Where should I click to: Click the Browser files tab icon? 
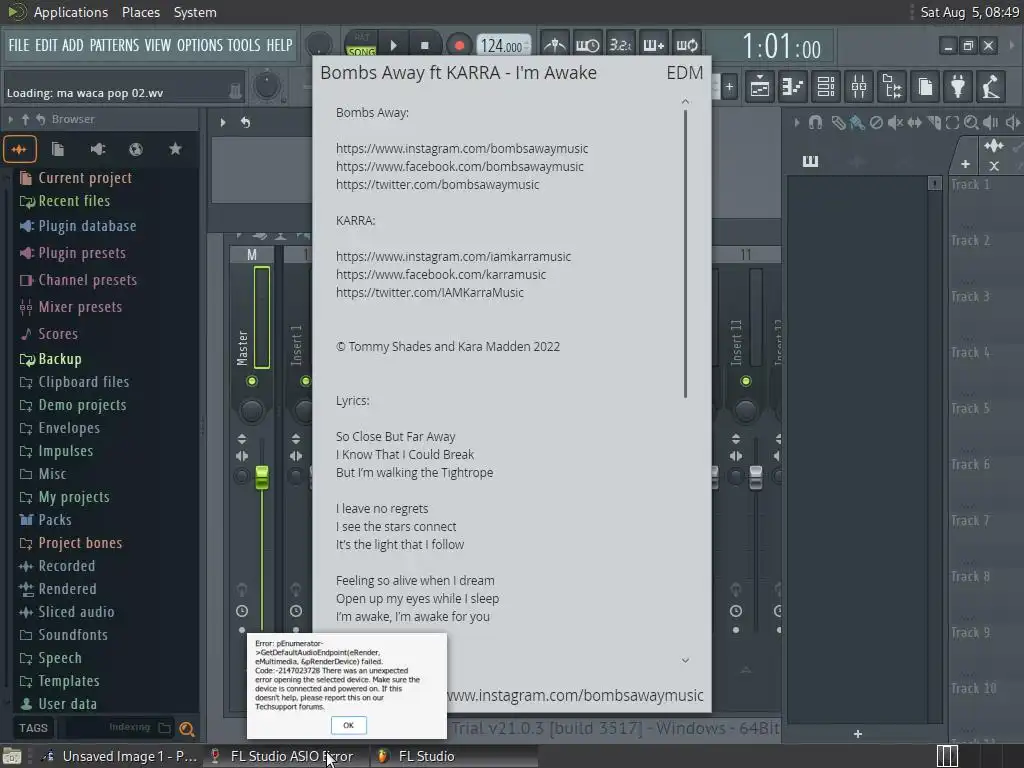coord(58,150)
